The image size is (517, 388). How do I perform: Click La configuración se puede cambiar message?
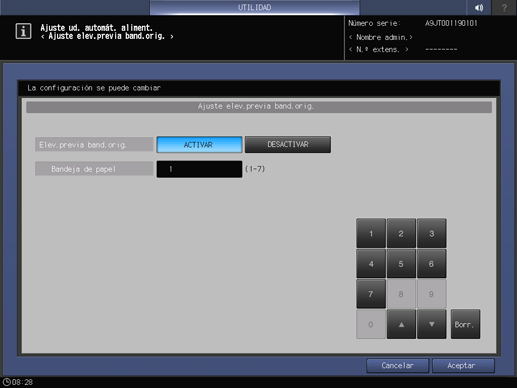click(x=94, y=88)
